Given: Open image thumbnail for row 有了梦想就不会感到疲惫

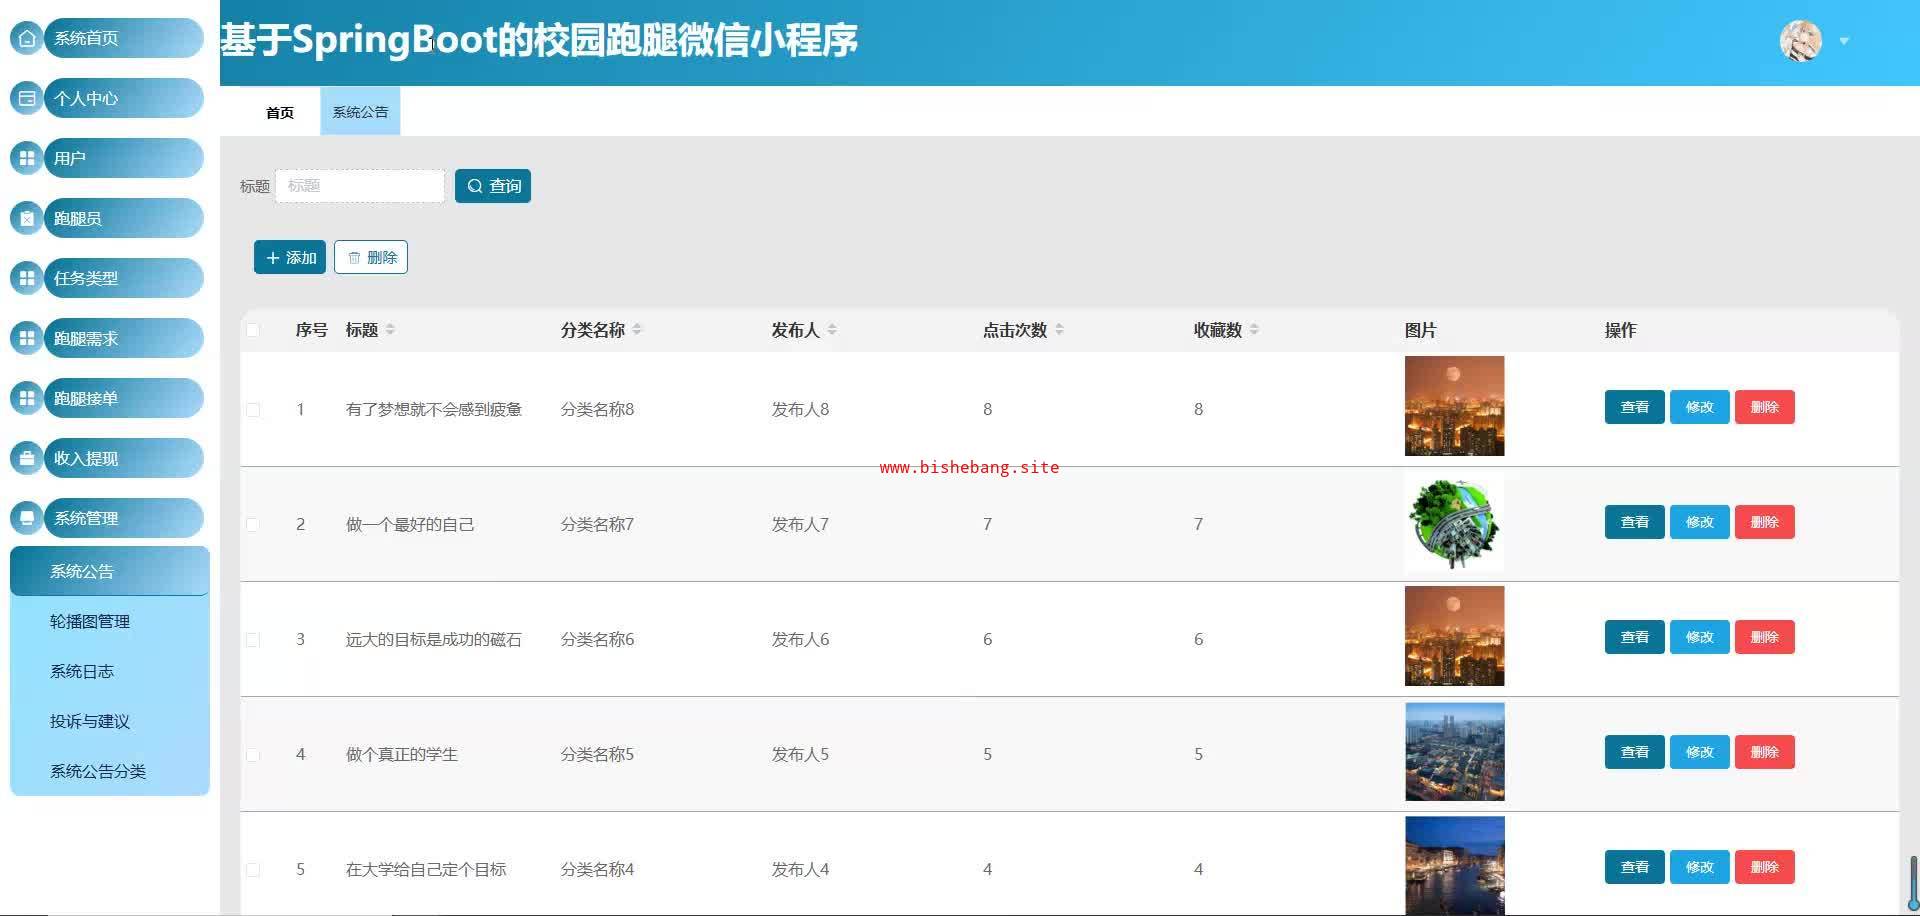Looking at the screenshot, I should click(1454, 406).
